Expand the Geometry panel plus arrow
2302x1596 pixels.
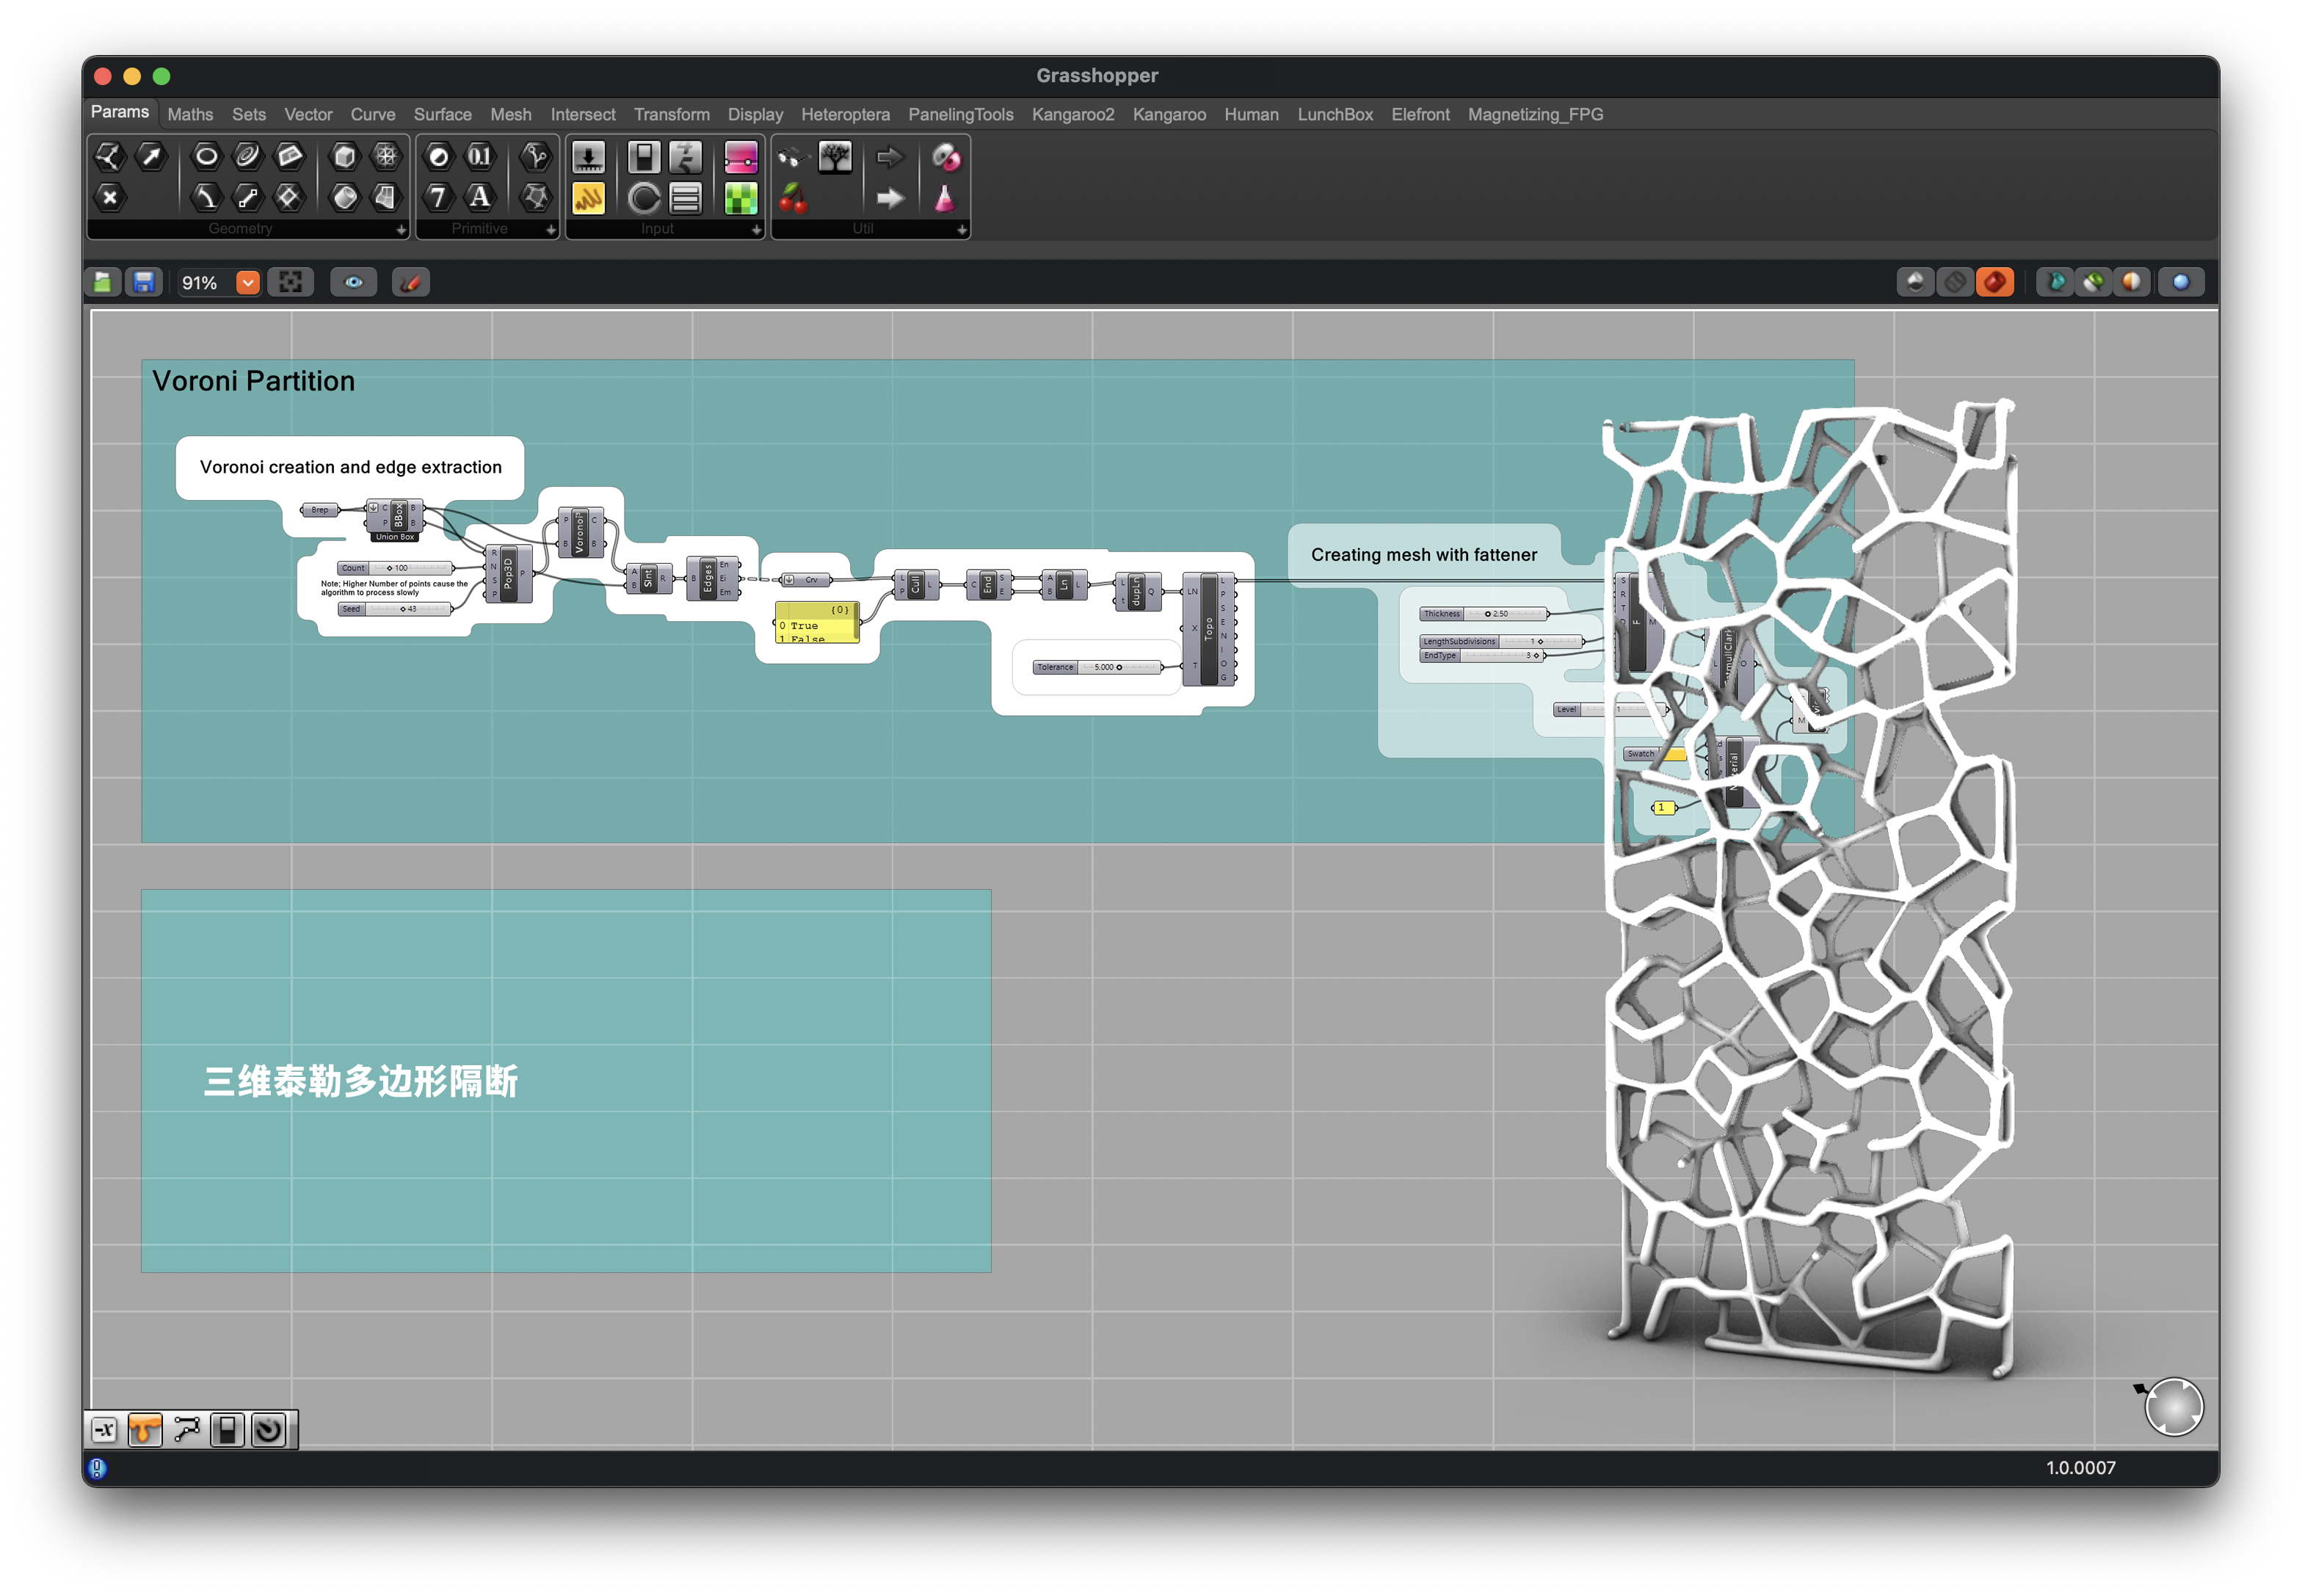click(x=401, y=230)
